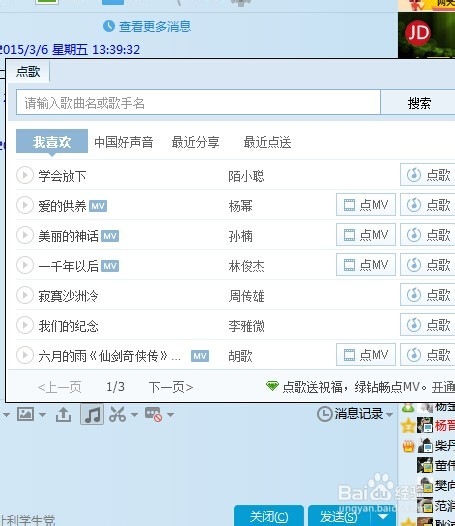
Task: Switch to 中国好声音 tab
Action: point(124,142)
